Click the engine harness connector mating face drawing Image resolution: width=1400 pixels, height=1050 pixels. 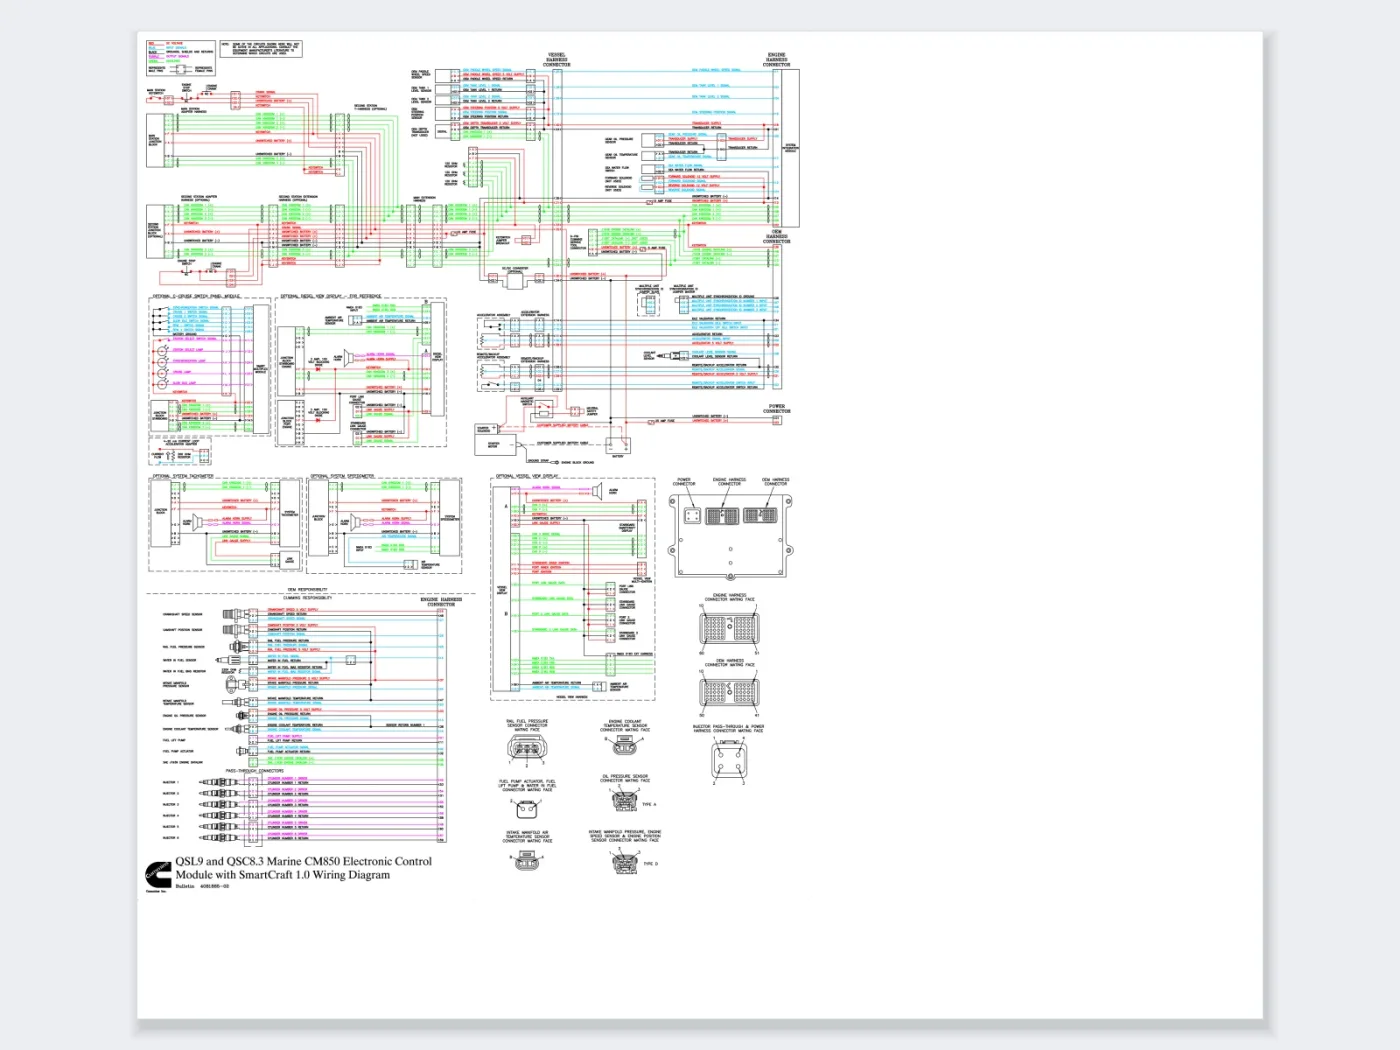tap(729, 628)
